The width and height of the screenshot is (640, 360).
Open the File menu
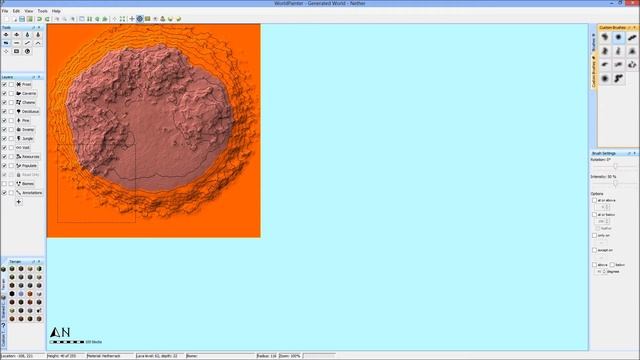pos(5,11)
